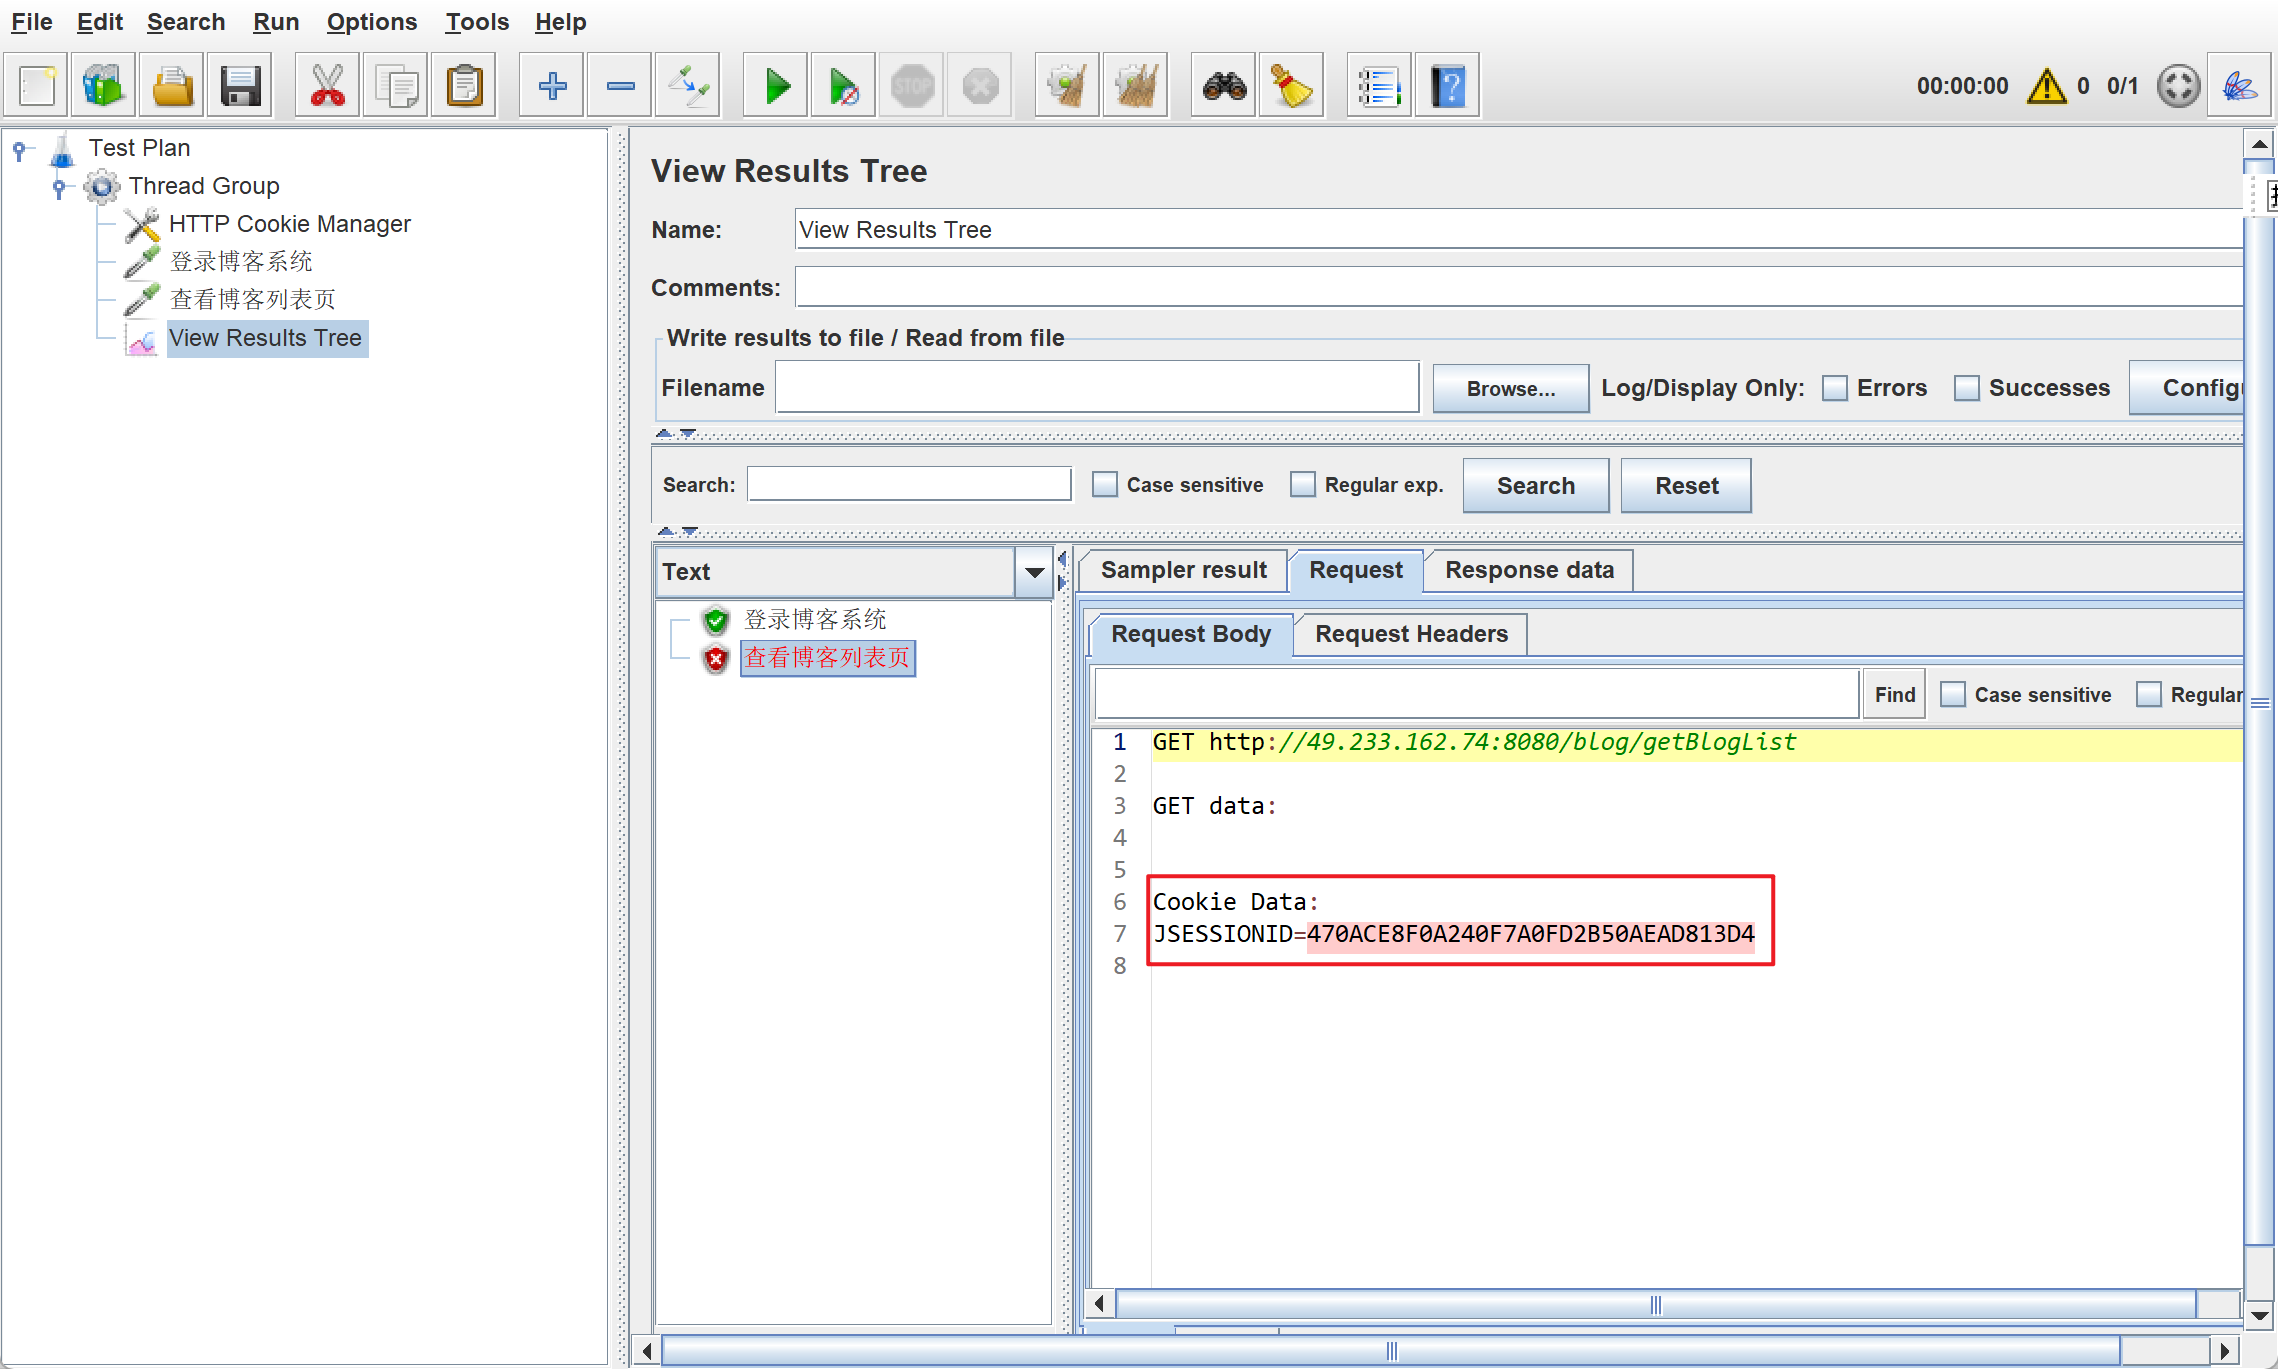Viewport: 2278px width, 1369px height.
Task: Click the scissors Cut icon
Action: point(327,86)
